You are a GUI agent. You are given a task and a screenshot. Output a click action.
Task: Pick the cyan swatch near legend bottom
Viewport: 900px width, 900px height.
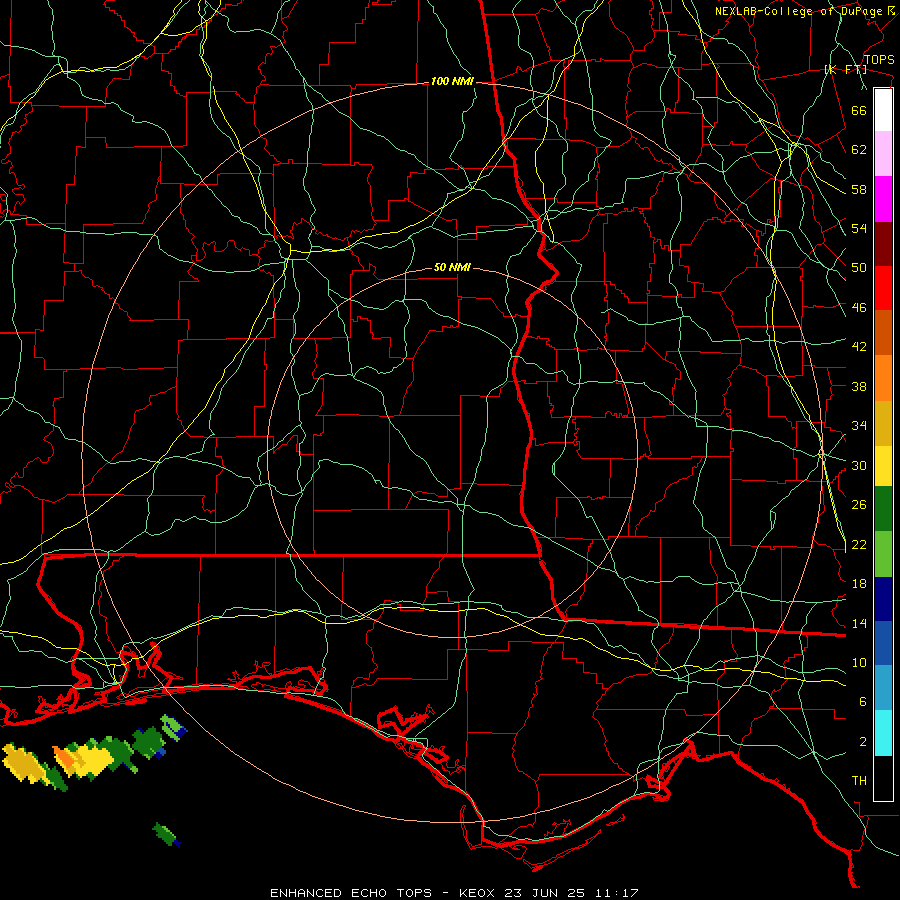click(883, 733)
